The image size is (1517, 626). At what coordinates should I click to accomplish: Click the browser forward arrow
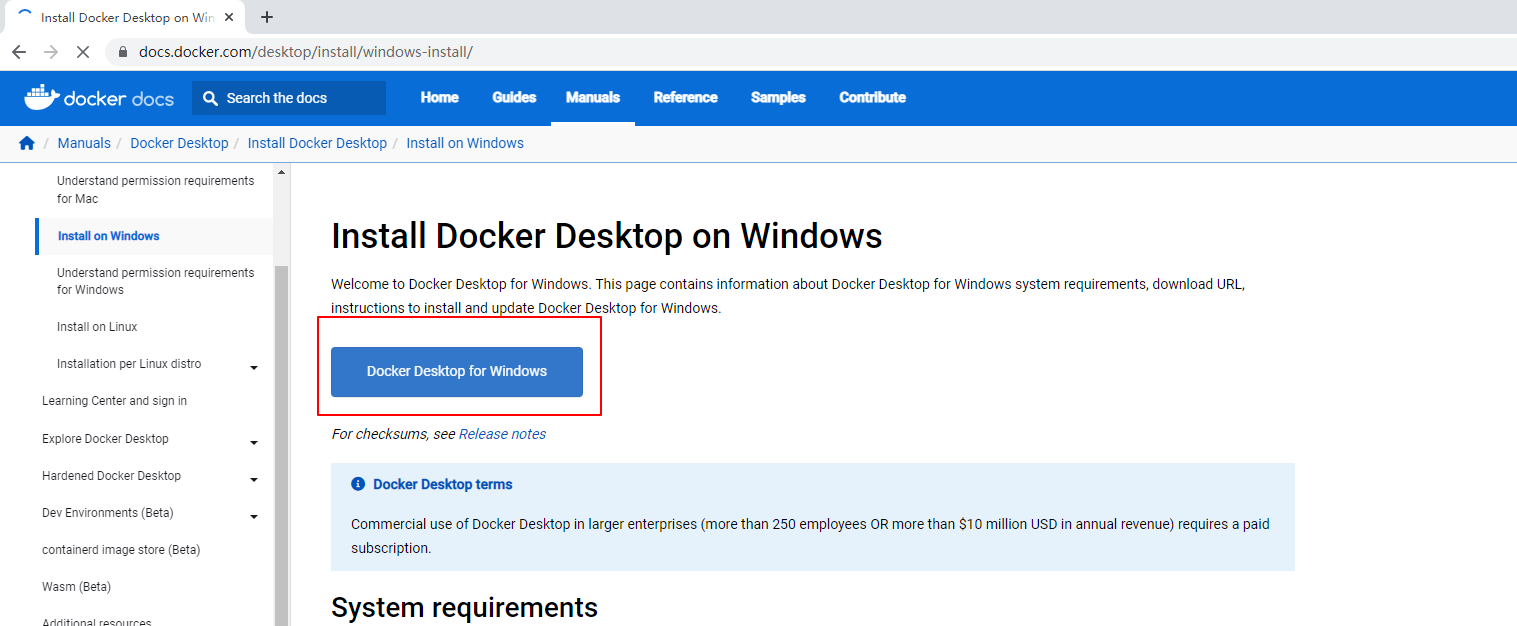51,52
